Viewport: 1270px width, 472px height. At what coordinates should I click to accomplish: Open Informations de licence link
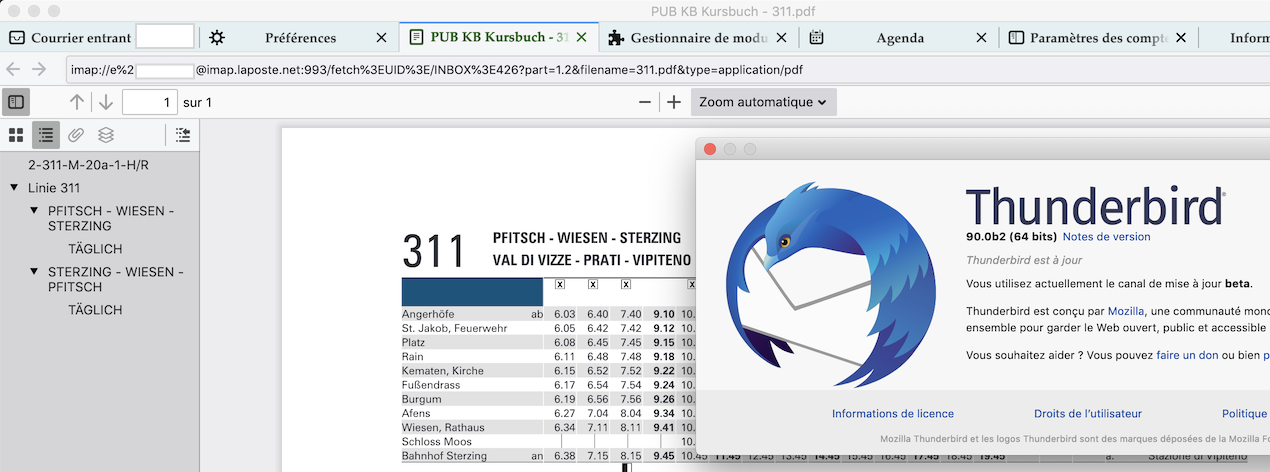893,414
